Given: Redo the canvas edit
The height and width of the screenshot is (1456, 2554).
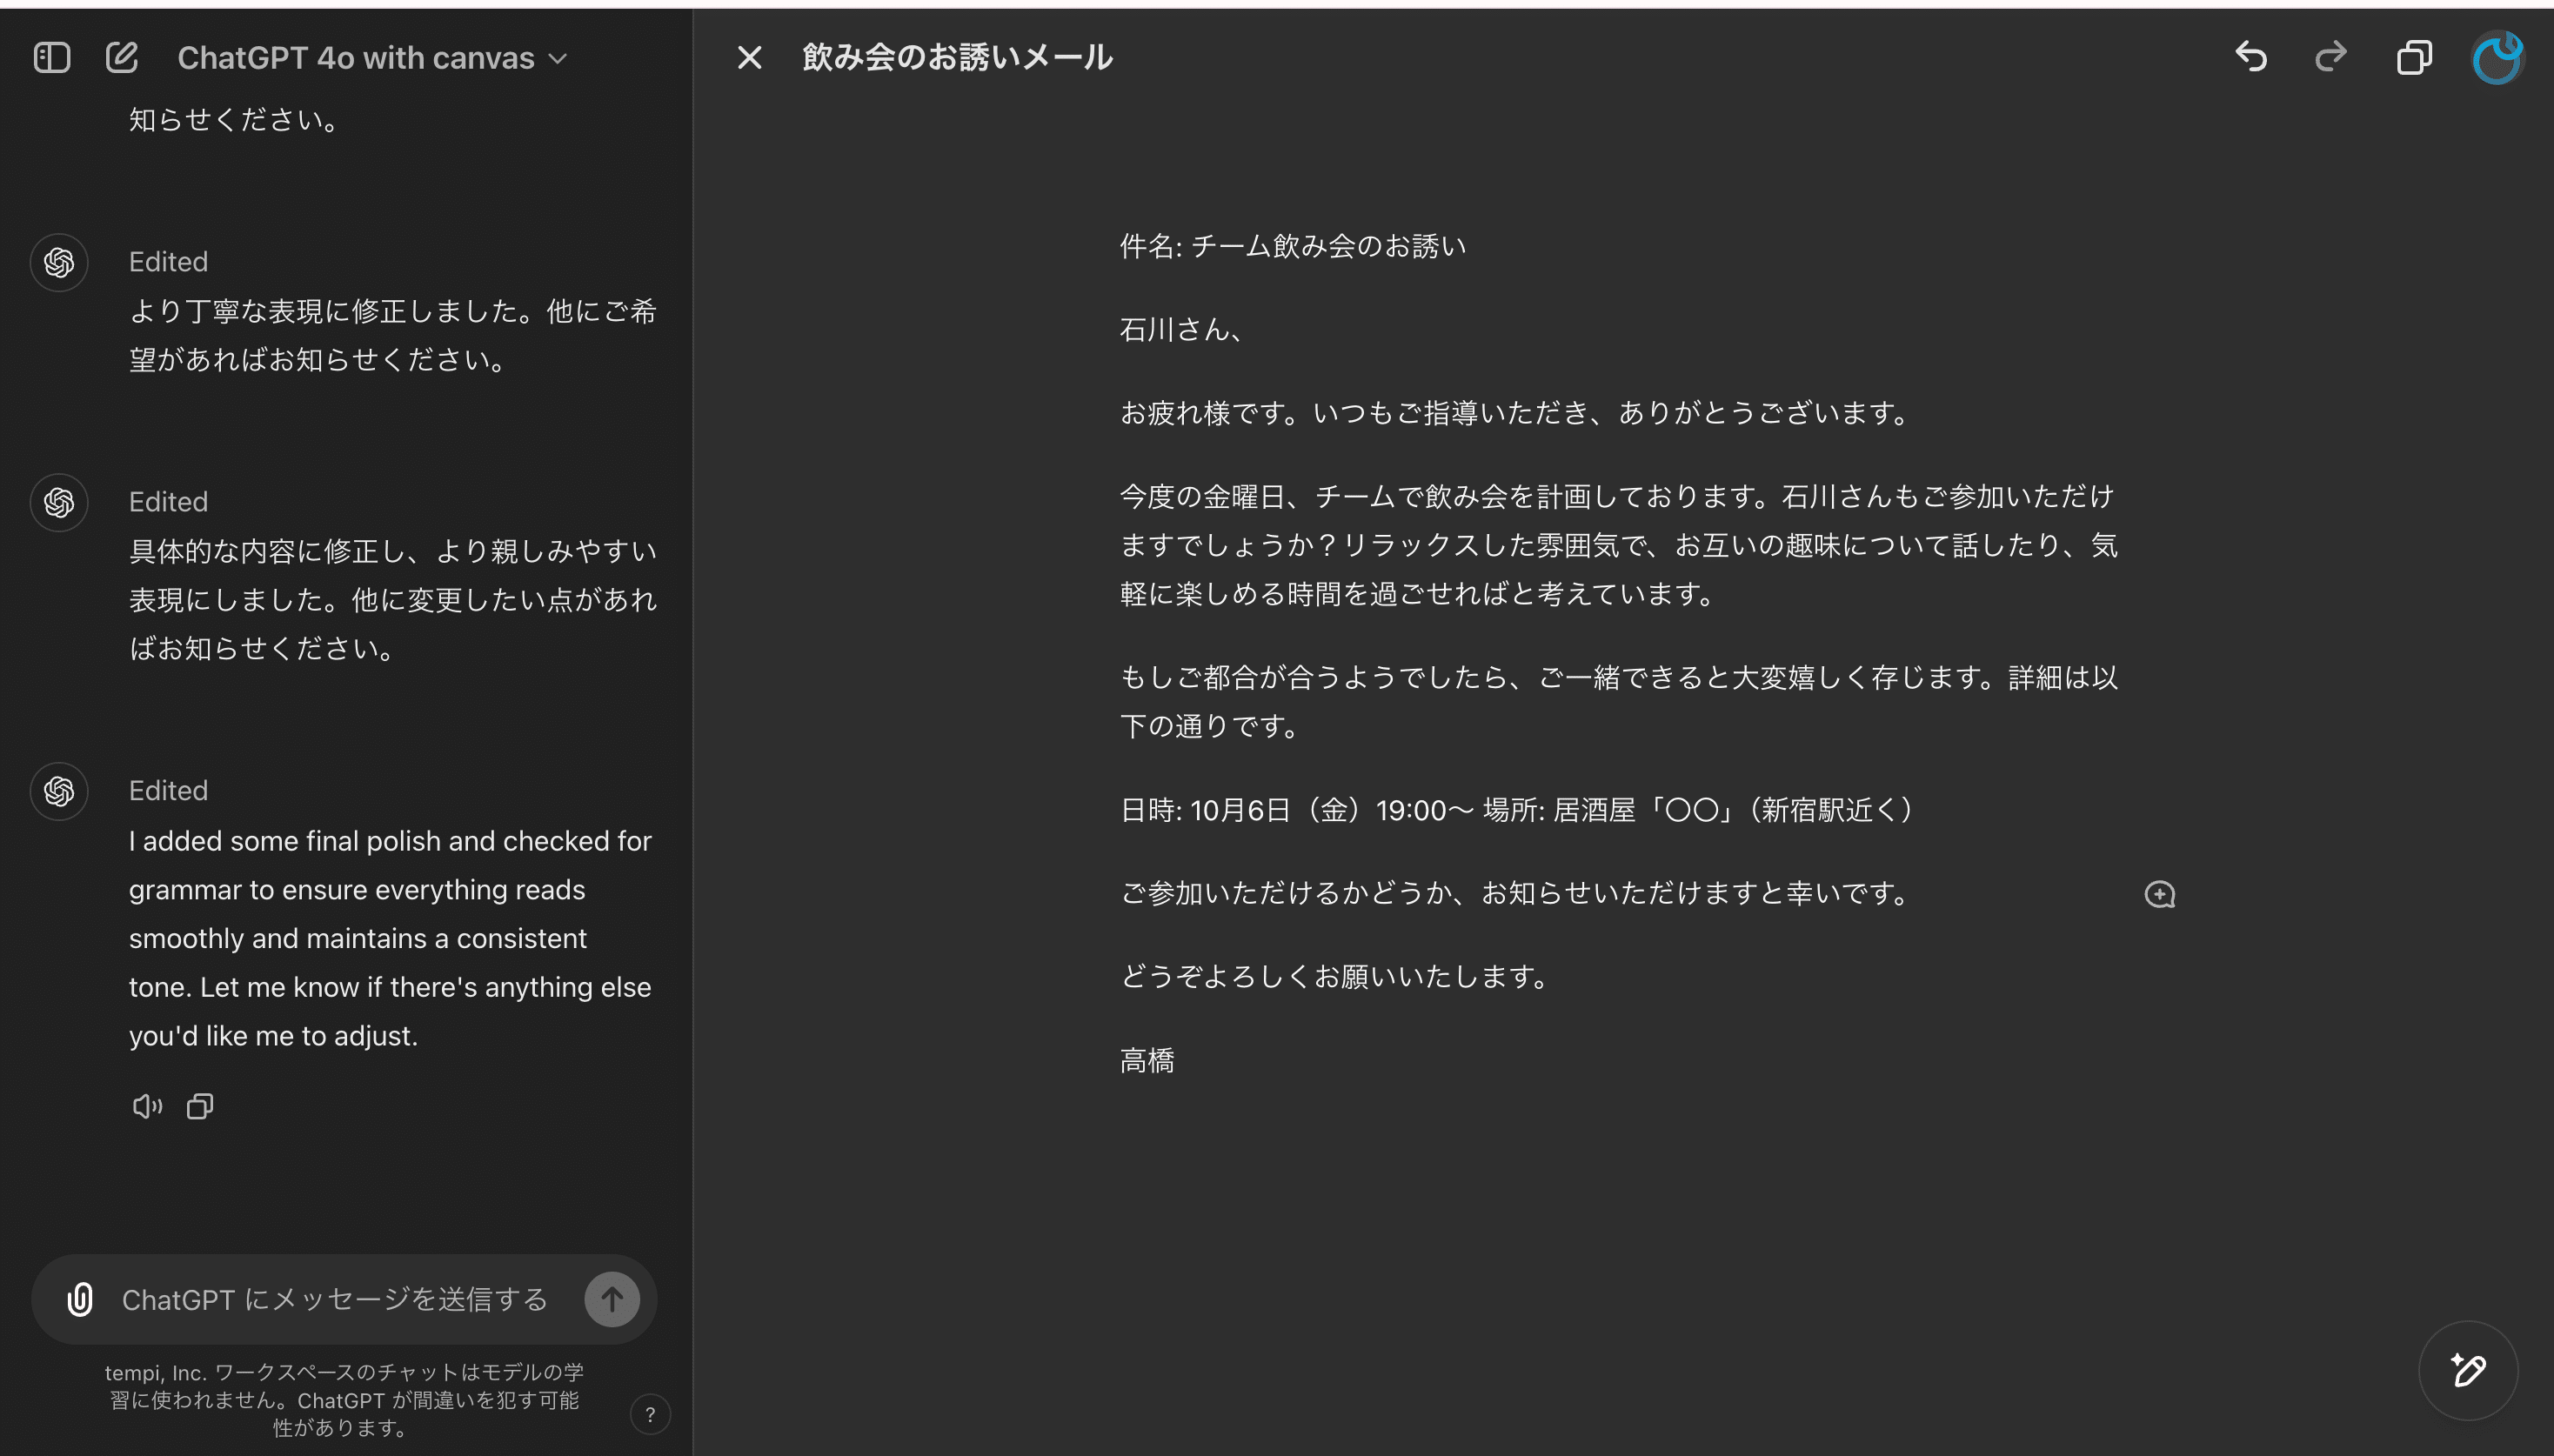Looking at the screenshot, I should click(x=2331, y=57).
